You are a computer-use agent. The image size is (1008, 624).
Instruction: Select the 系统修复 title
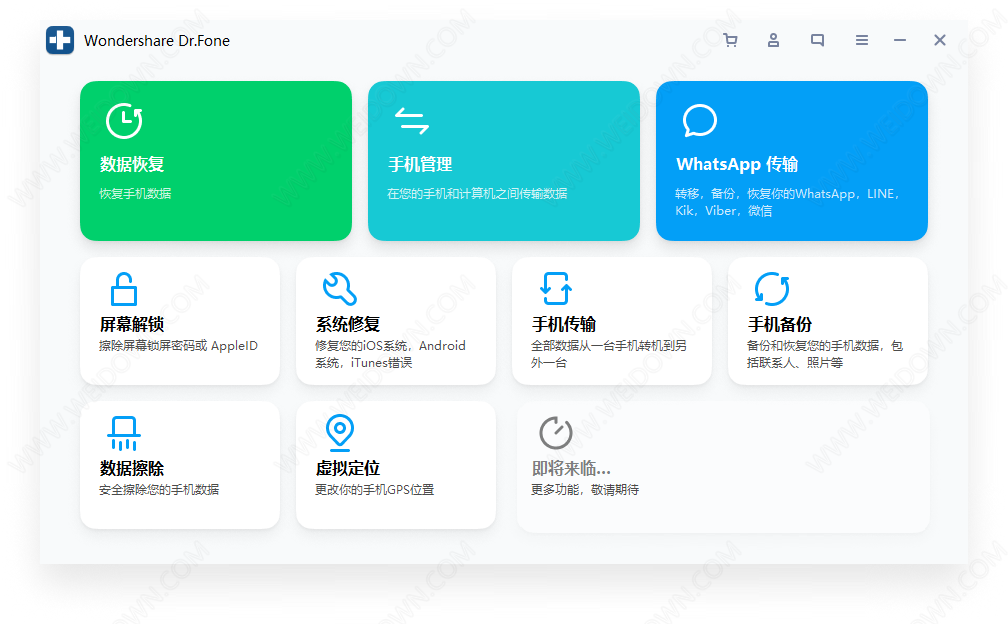pos(348,325)
